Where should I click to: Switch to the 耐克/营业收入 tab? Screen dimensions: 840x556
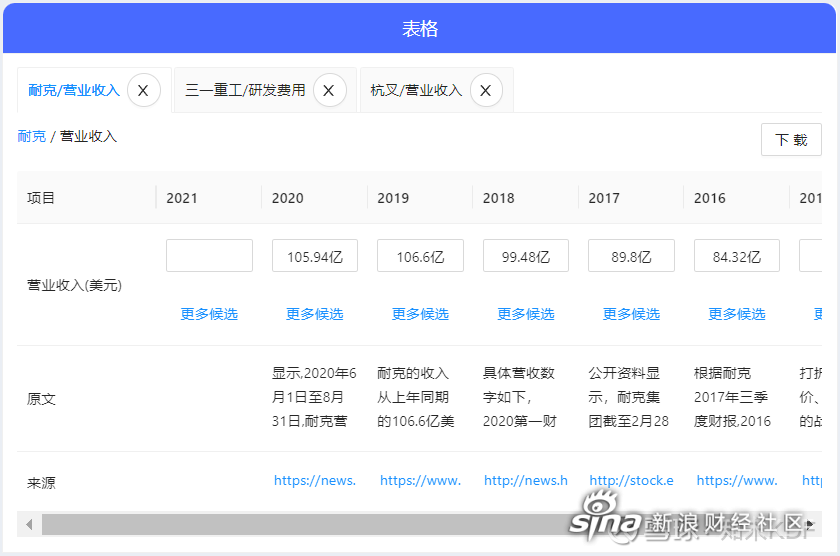(x=74, y=90)
